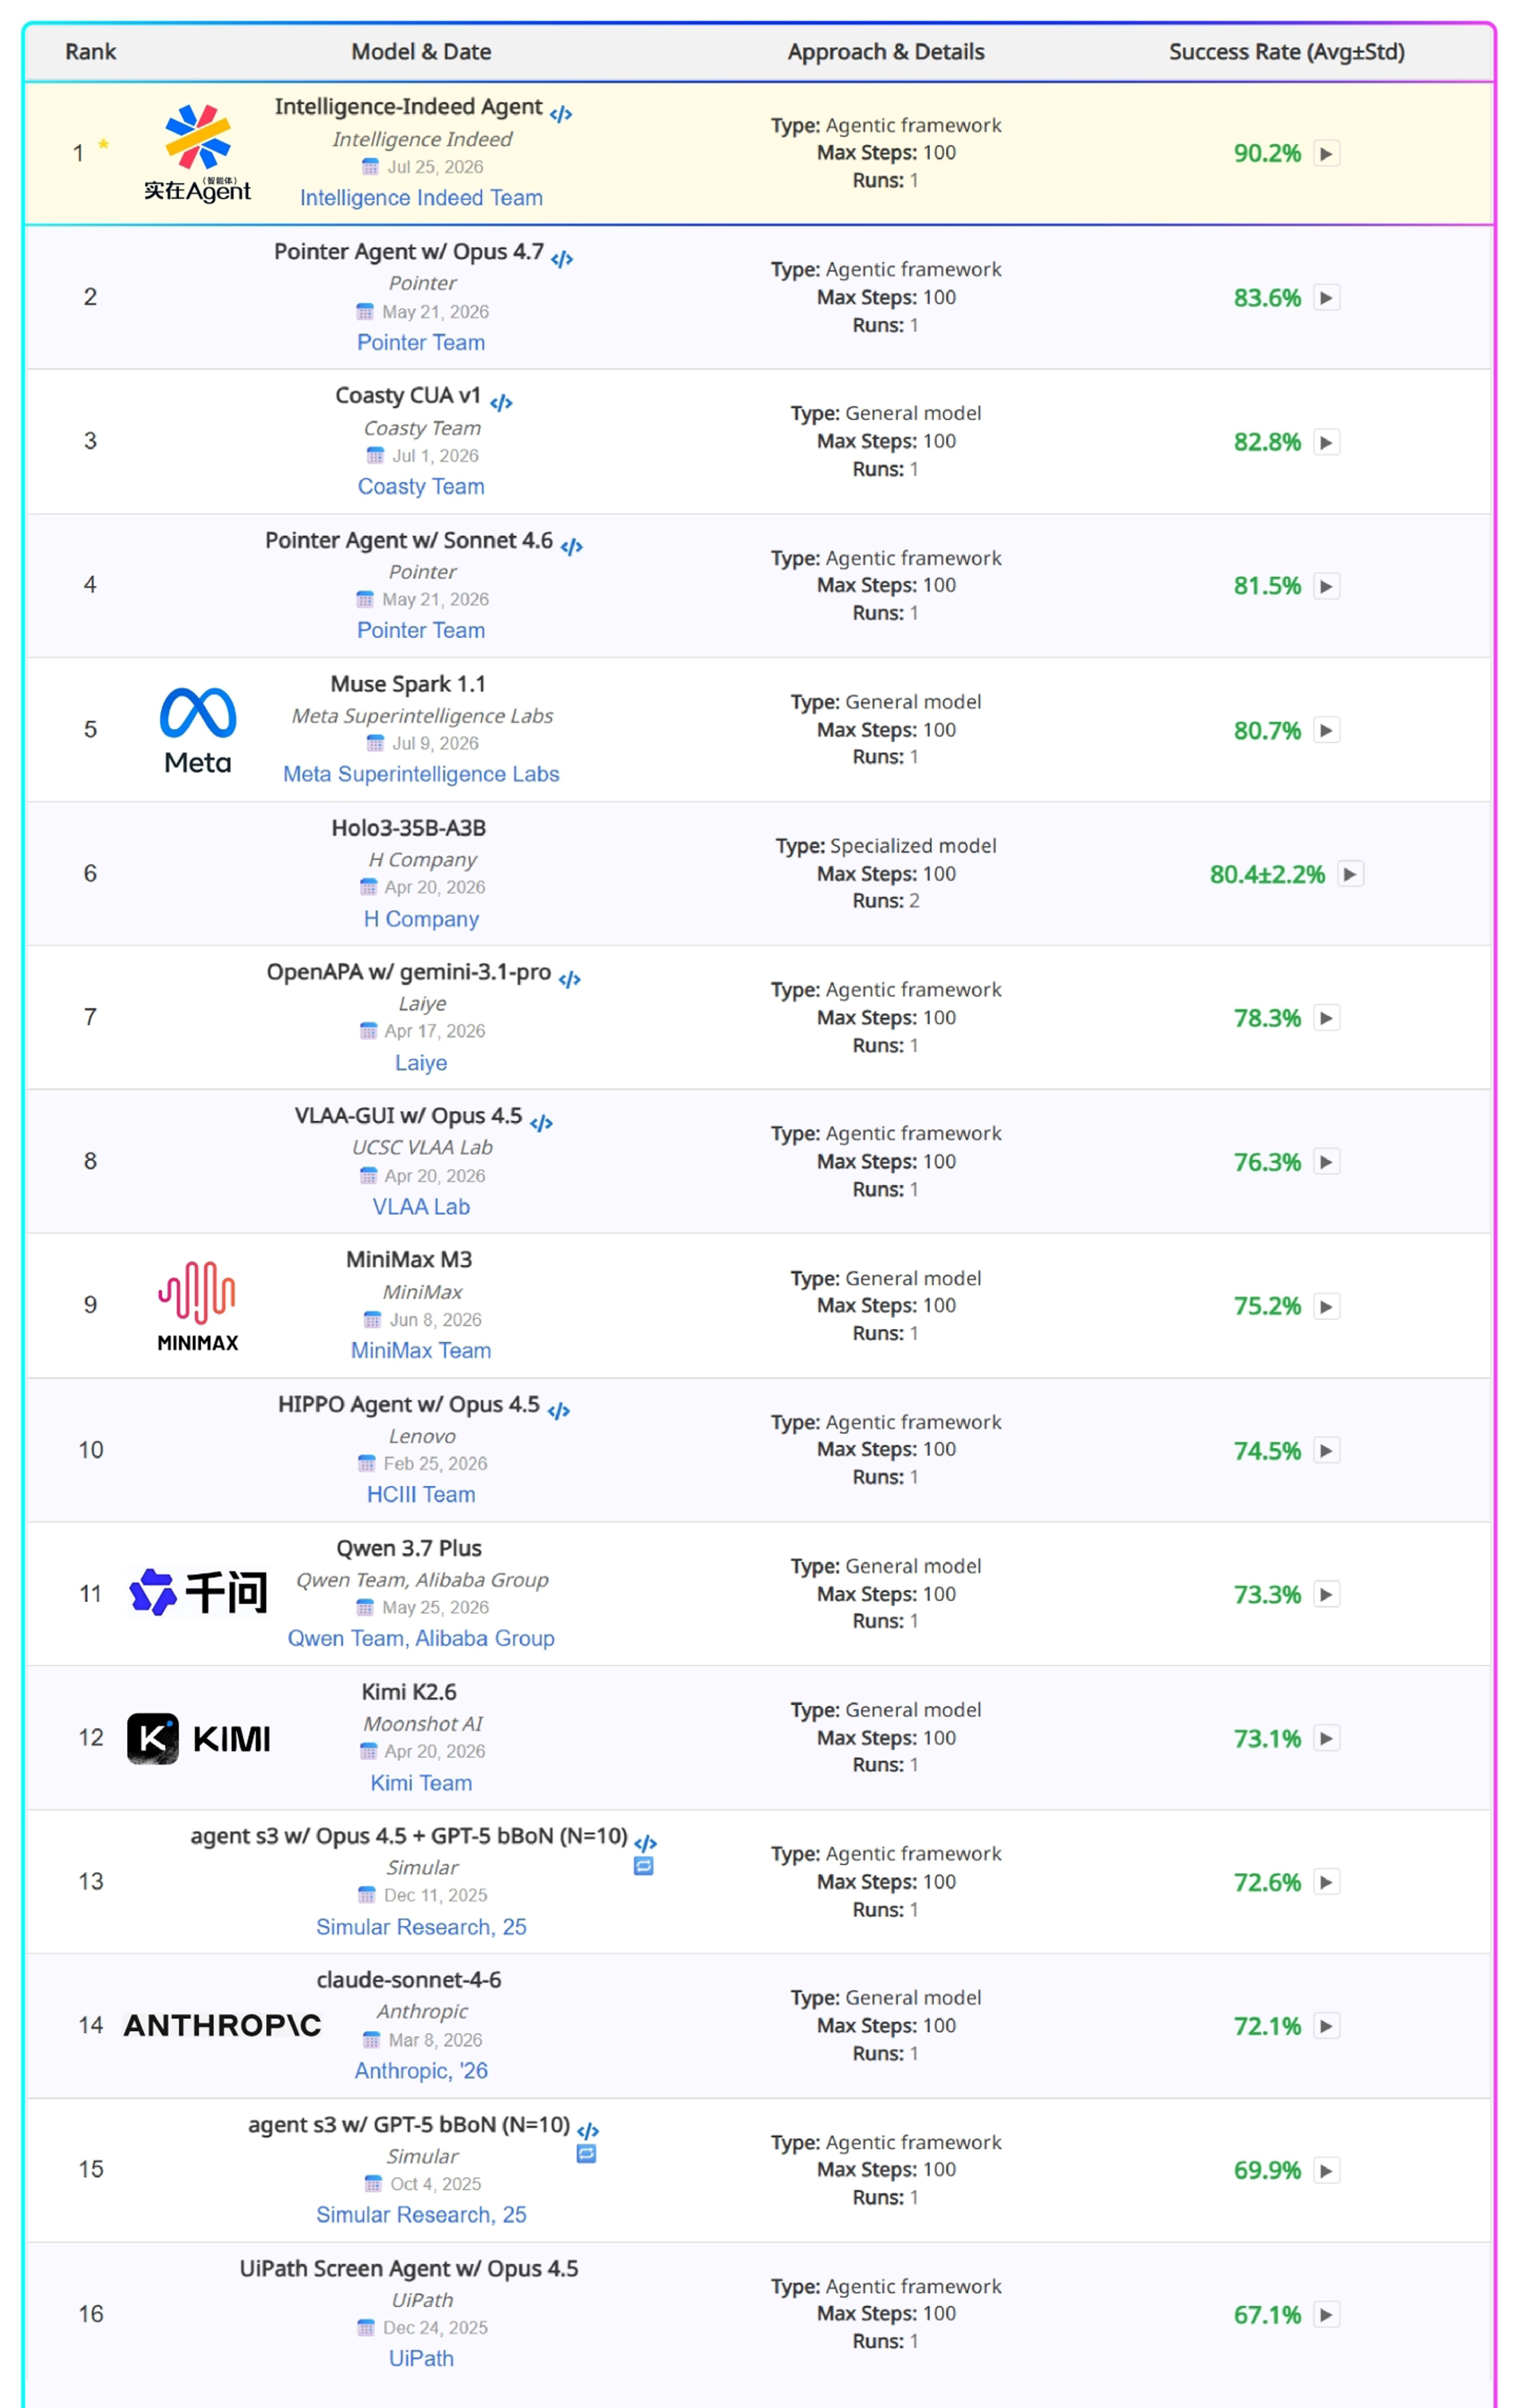Click blue square icon under agent s3 Opus 4.5 + GPT-5 code icon
Viewport: 1520px width, 2408px height.
644,1866
